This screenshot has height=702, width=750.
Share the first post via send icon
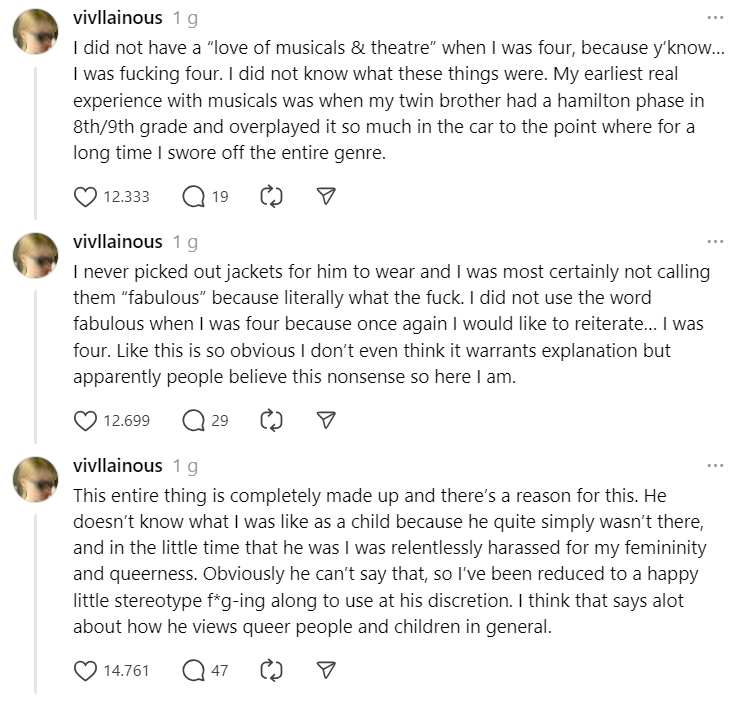click(x=326, y=197)
